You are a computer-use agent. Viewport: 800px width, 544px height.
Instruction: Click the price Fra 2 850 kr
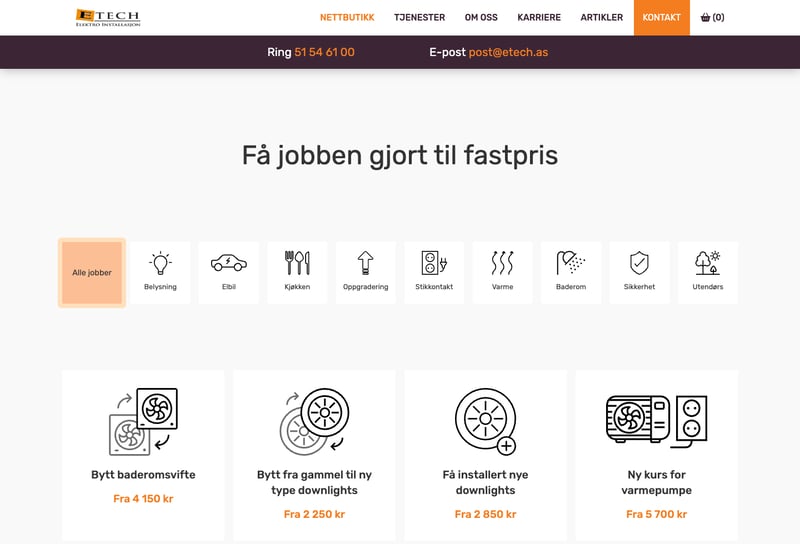point(485,514)
